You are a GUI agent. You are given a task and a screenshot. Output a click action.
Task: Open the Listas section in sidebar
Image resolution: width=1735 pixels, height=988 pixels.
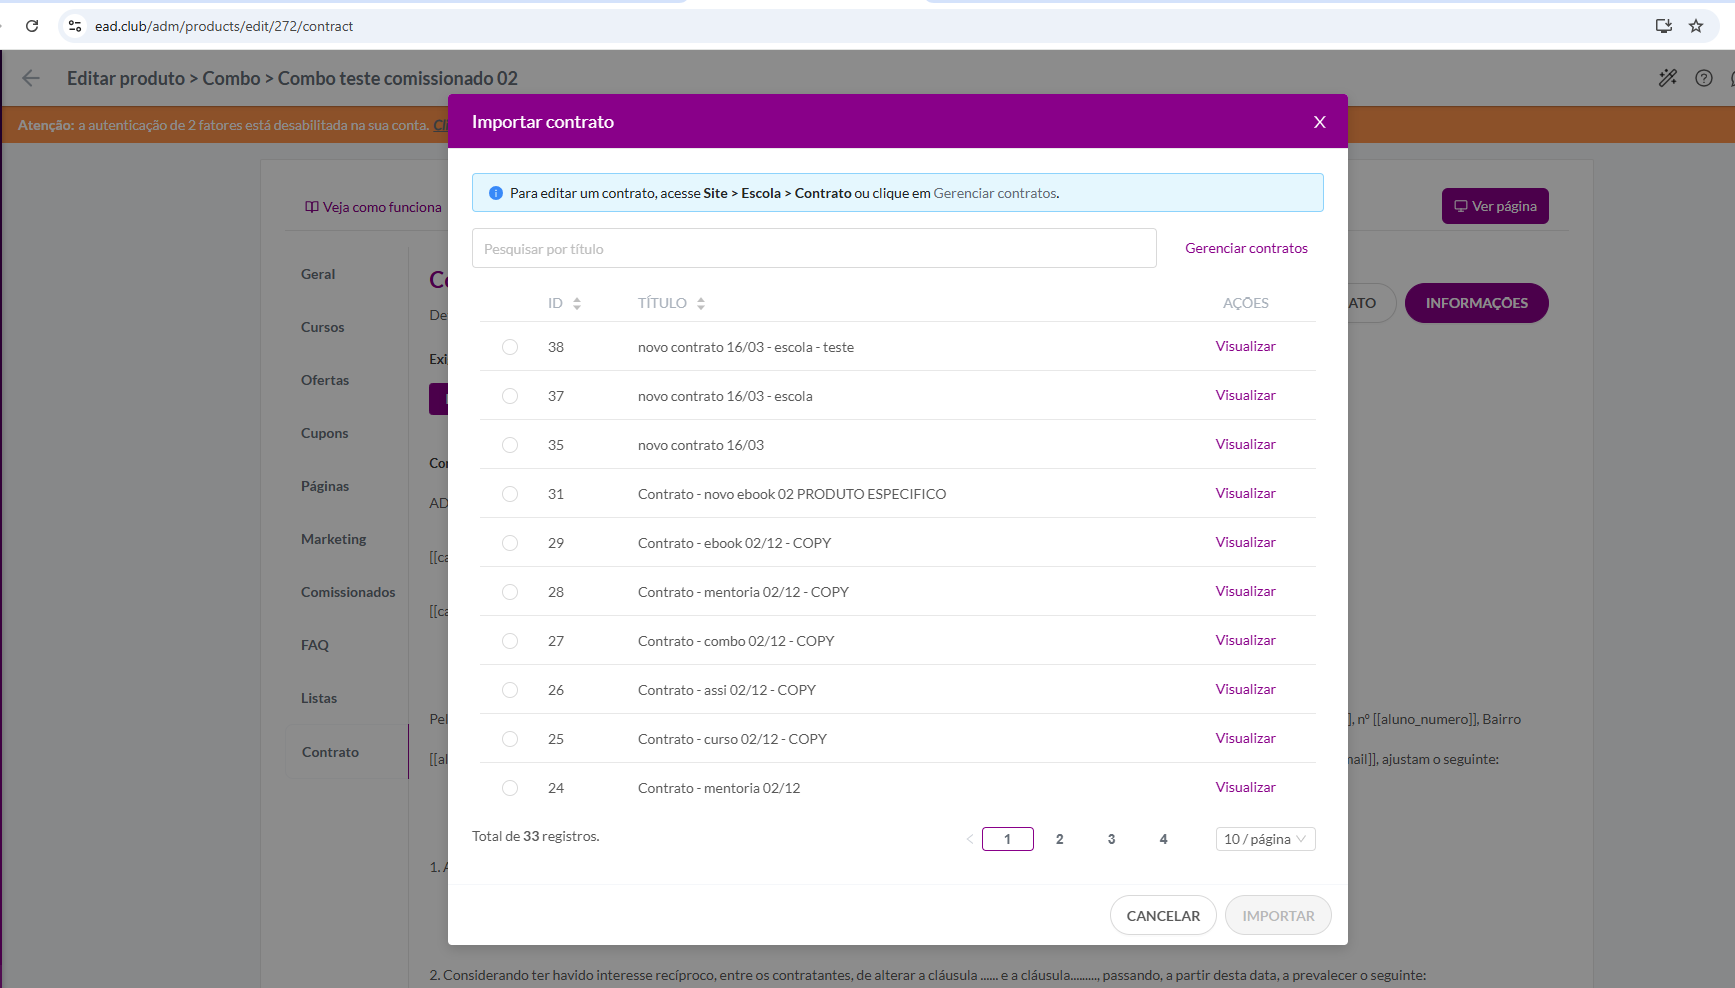[319, 698]
